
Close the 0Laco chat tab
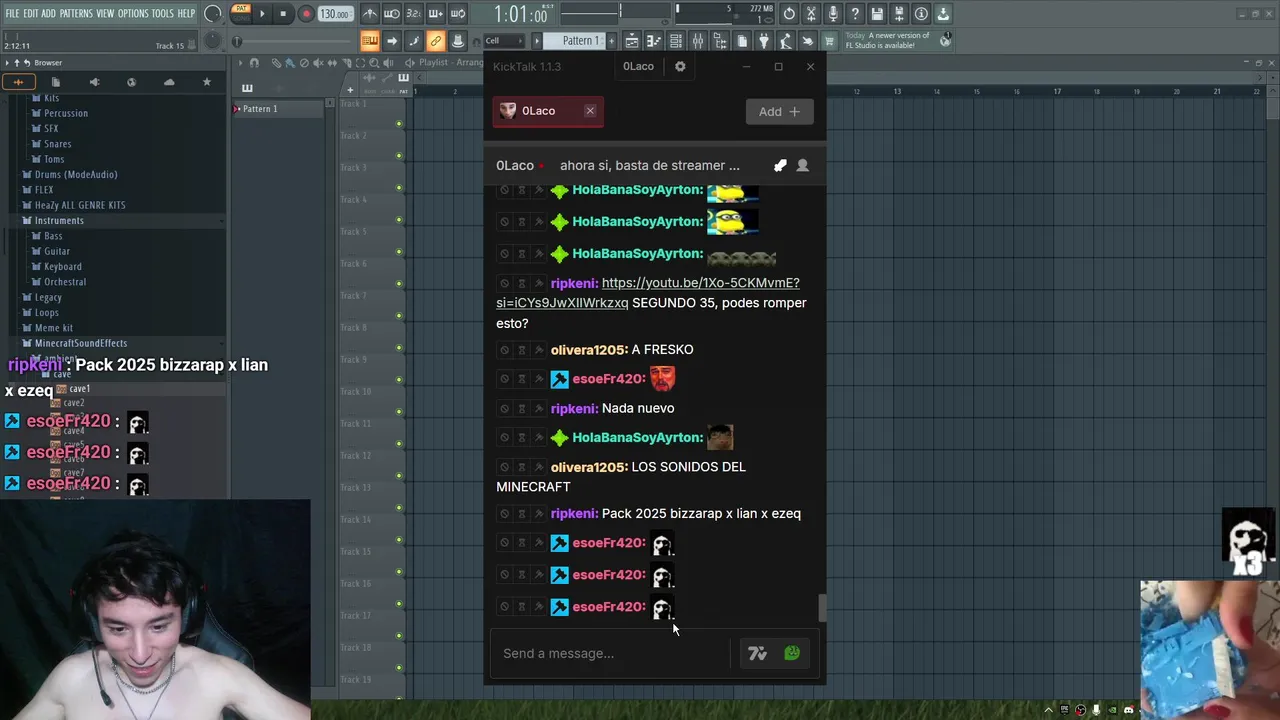(x=590, y=111)
